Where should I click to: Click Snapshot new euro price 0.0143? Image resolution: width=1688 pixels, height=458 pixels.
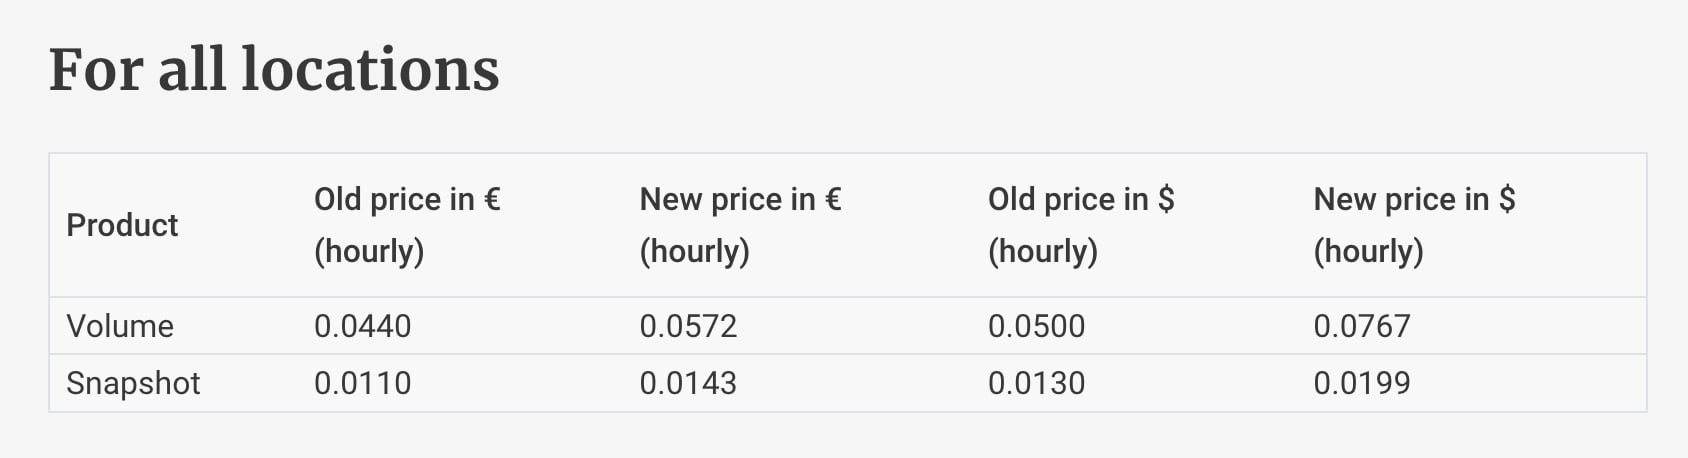(x=688, y=383)
